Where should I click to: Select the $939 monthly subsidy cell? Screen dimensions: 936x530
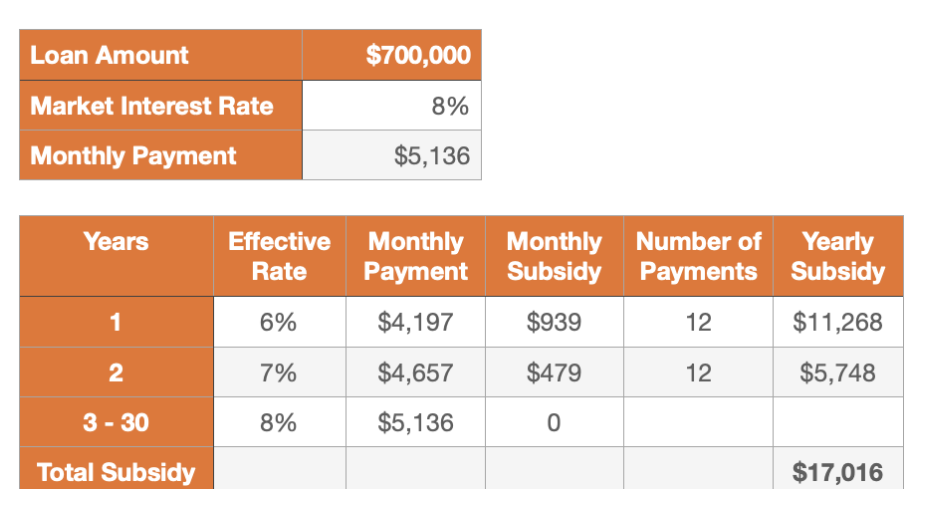pyautogui.click(x=554, y=322)
